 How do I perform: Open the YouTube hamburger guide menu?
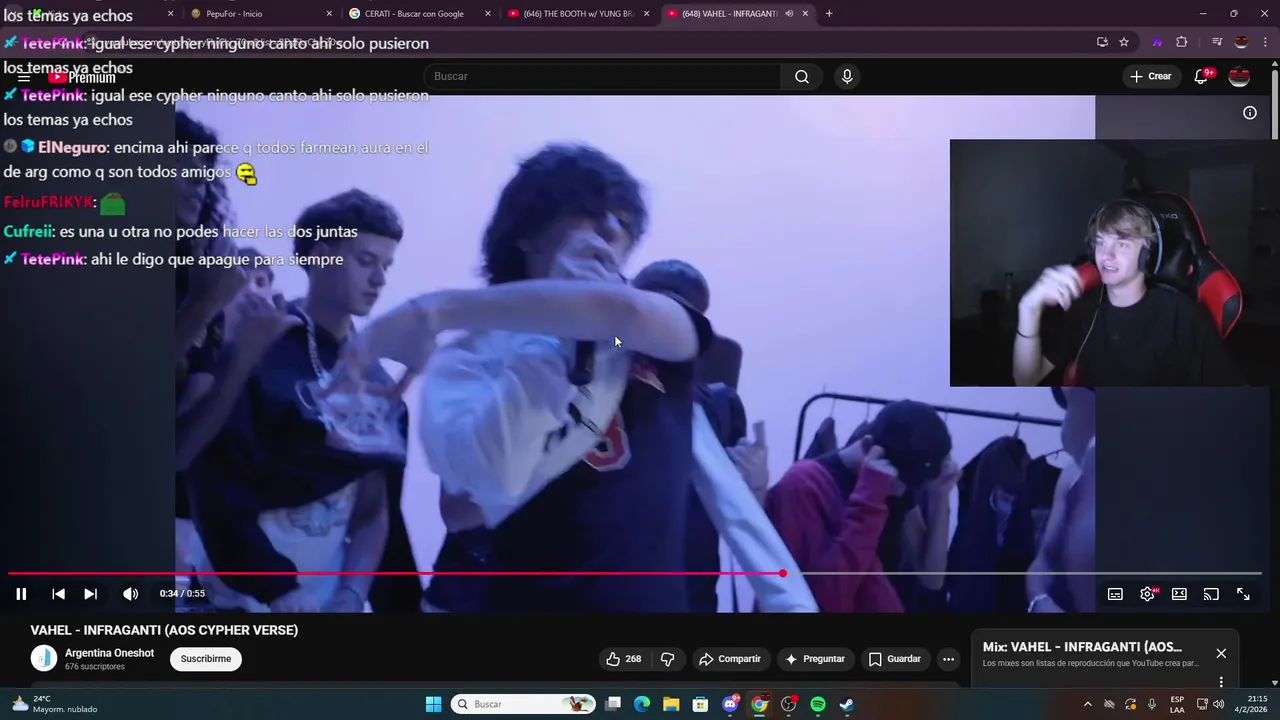(24, 77)
